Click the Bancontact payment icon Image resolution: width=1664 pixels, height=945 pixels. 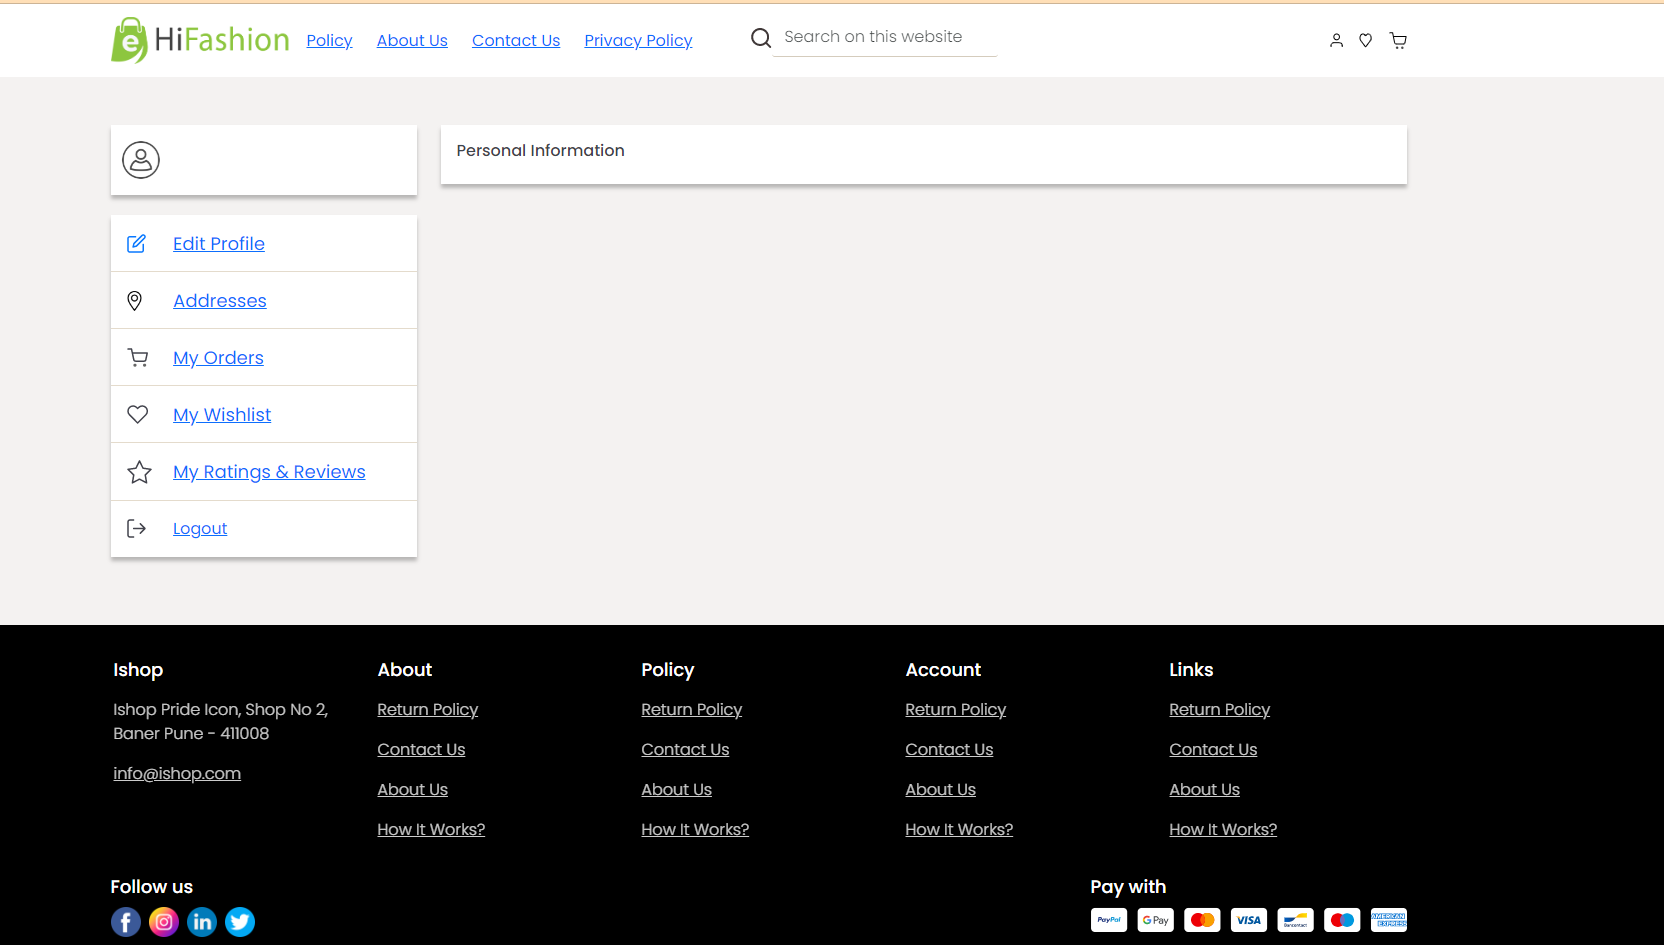[1296, 920]
